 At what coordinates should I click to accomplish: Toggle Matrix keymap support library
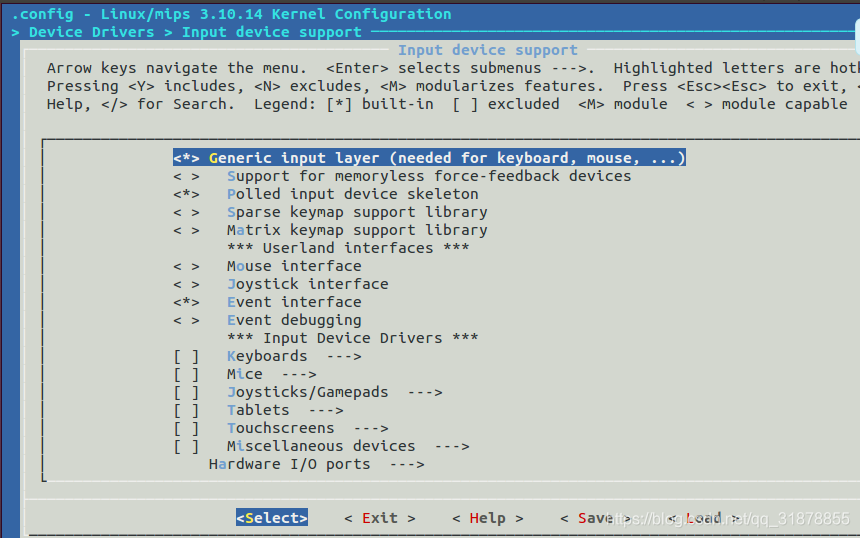[330, 230]
